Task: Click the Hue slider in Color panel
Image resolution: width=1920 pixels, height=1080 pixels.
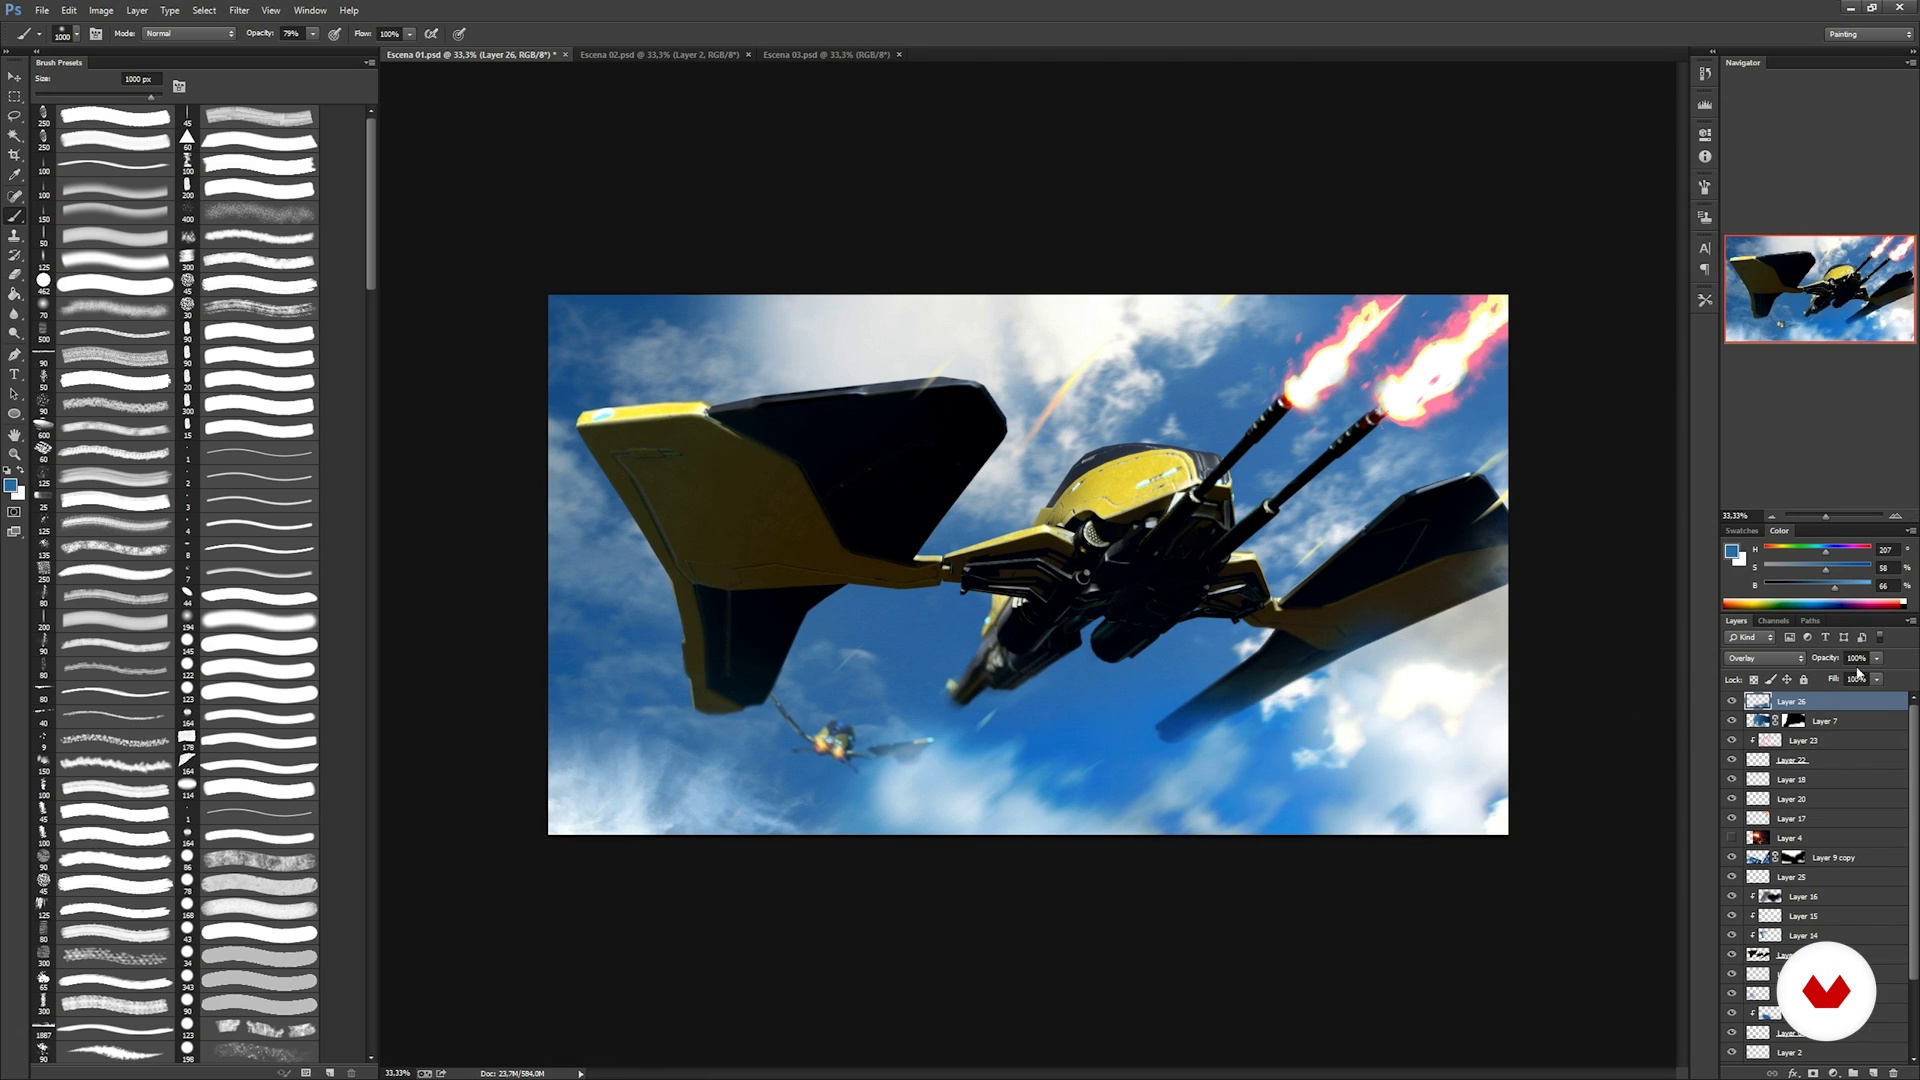Action: pos(1817,549)
